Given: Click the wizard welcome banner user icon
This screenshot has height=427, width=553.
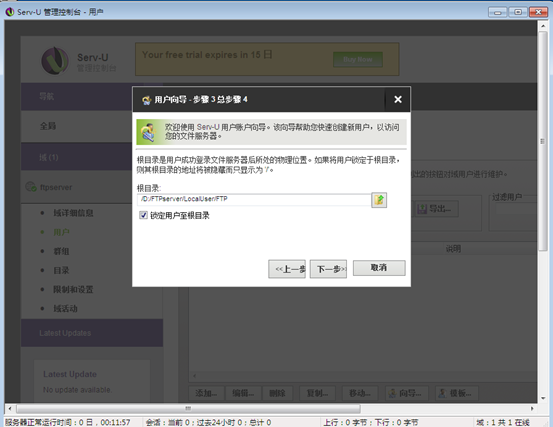Looking at the screenshot, I should click(x=148, y=132).
